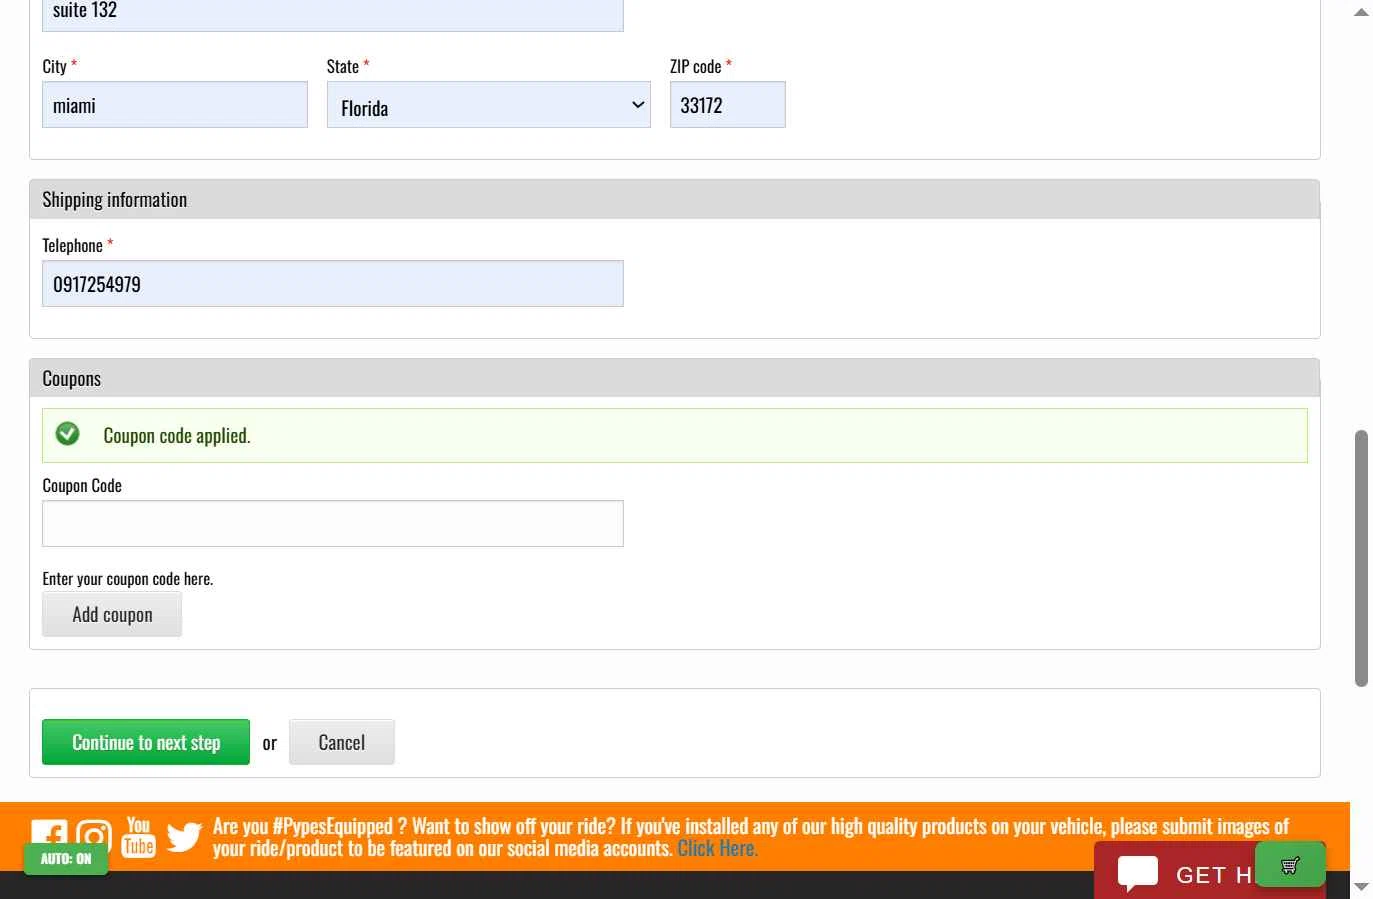Click the Coupons section header

point(675,379)
